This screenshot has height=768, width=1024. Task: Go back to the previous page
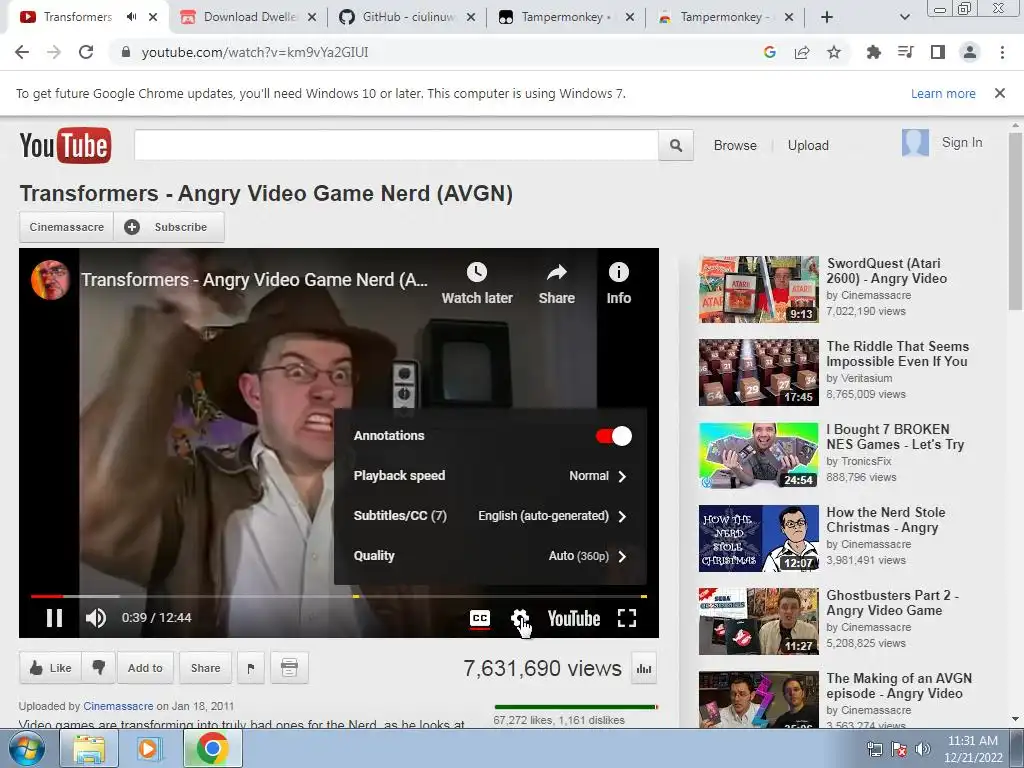pos(22,52)
